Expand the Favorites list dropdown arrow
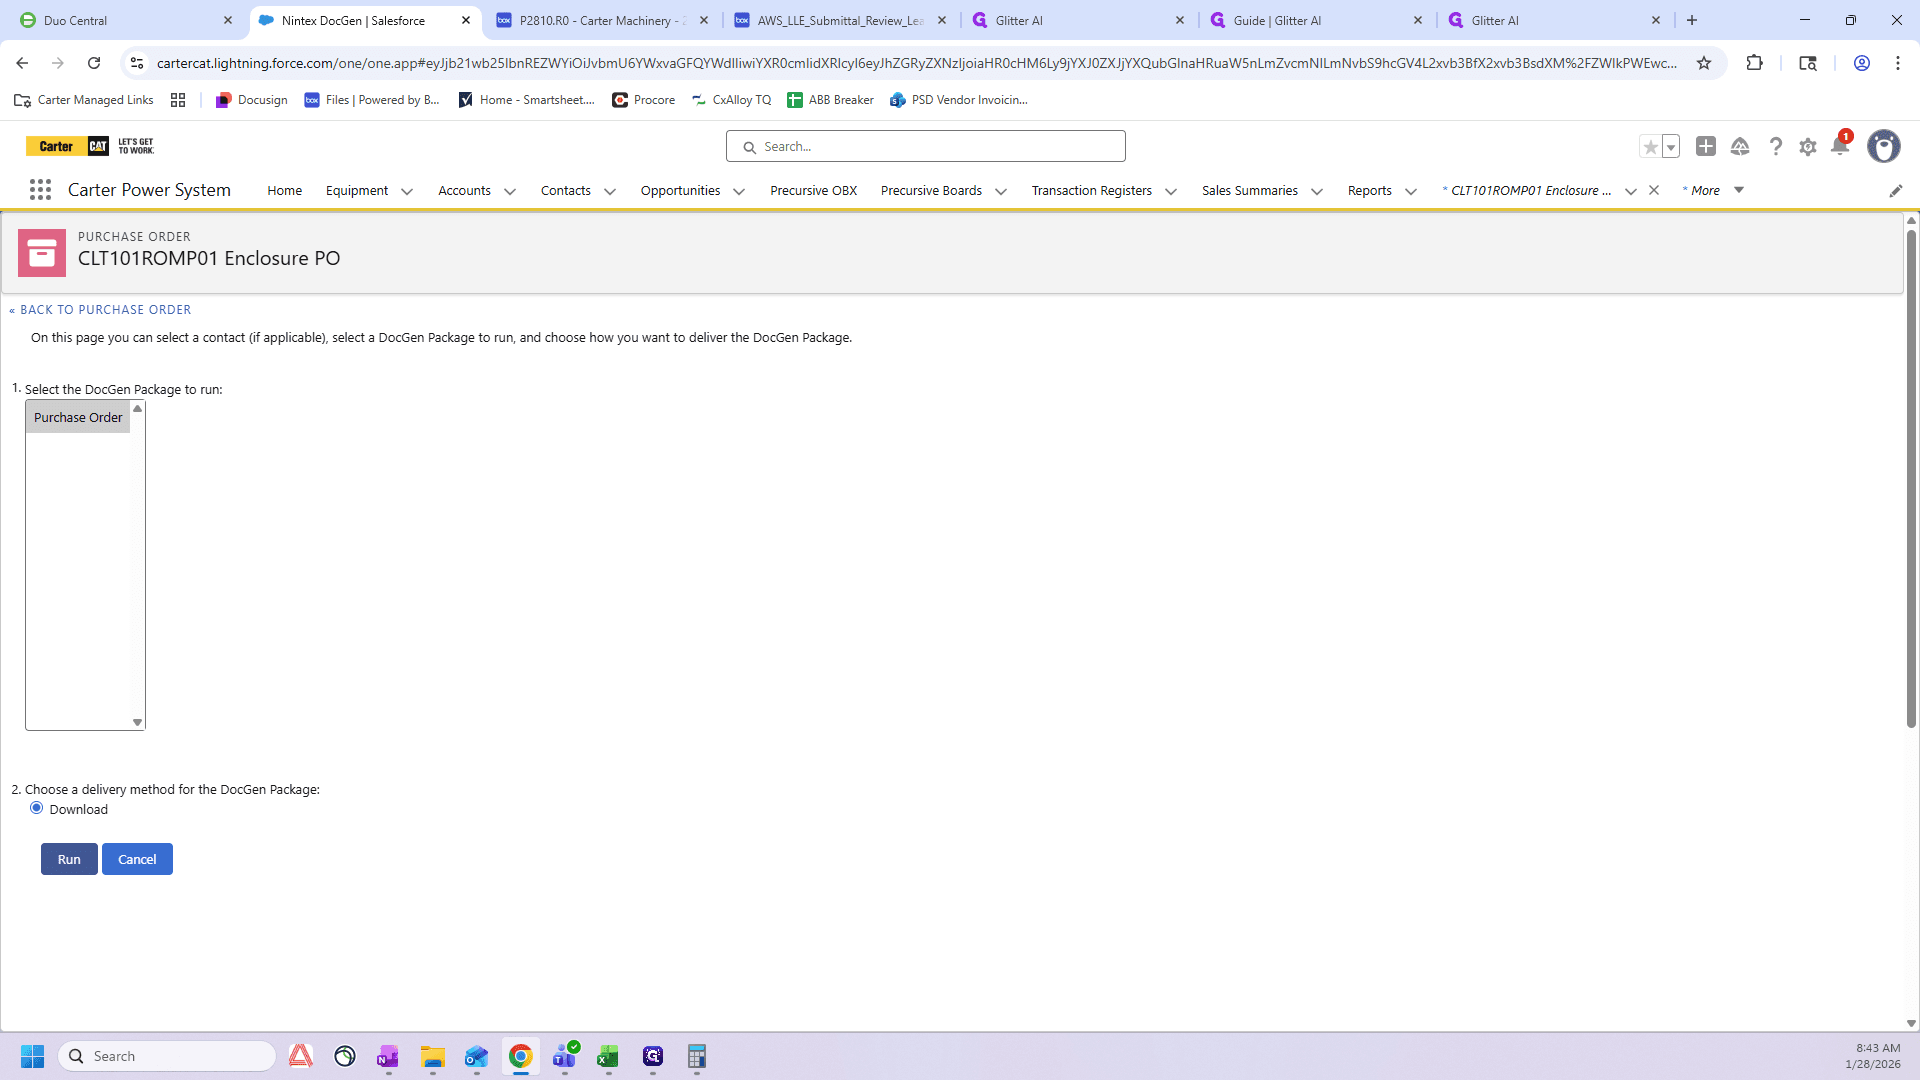The height and width of the screenshot is (1080, 1920). 1671,147
